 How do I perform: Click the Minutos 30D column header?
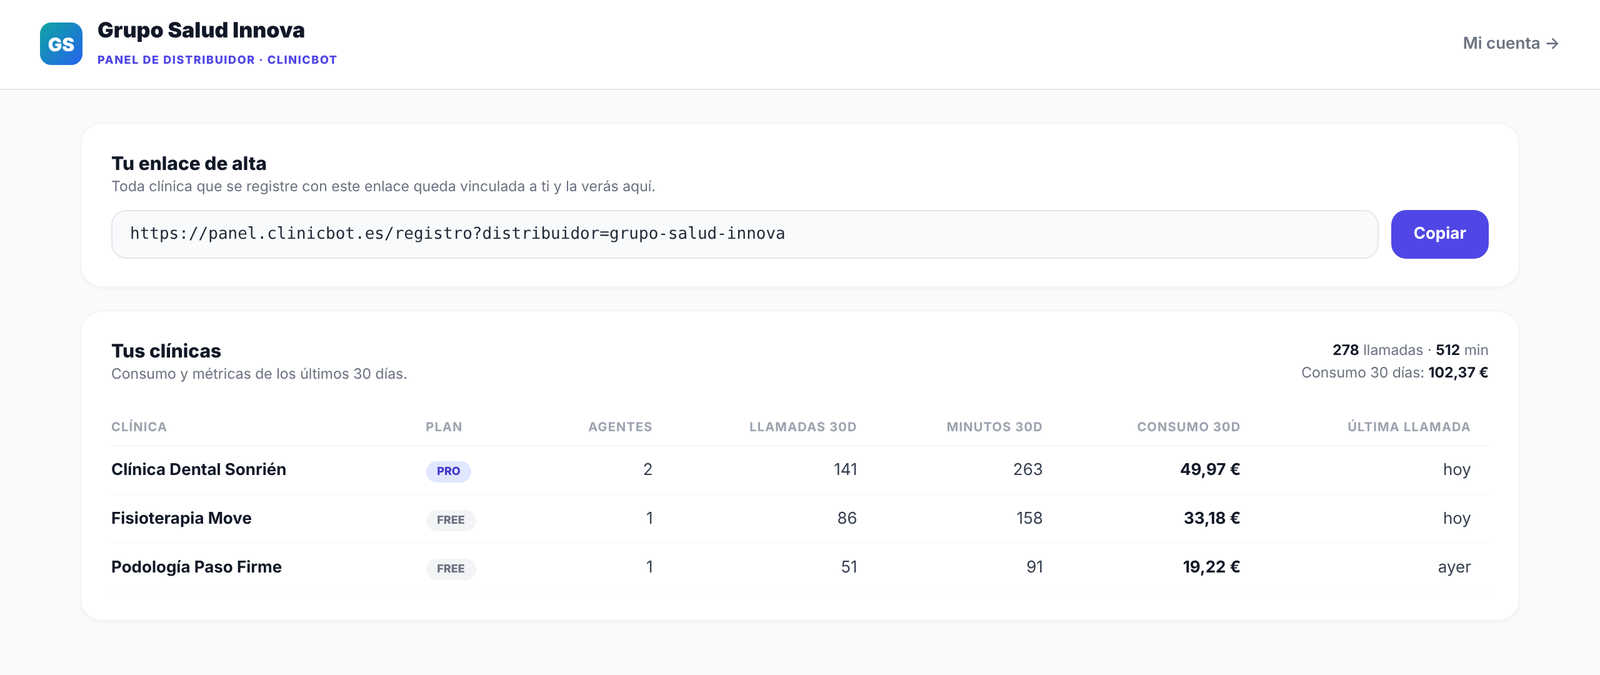pos(994,427)
